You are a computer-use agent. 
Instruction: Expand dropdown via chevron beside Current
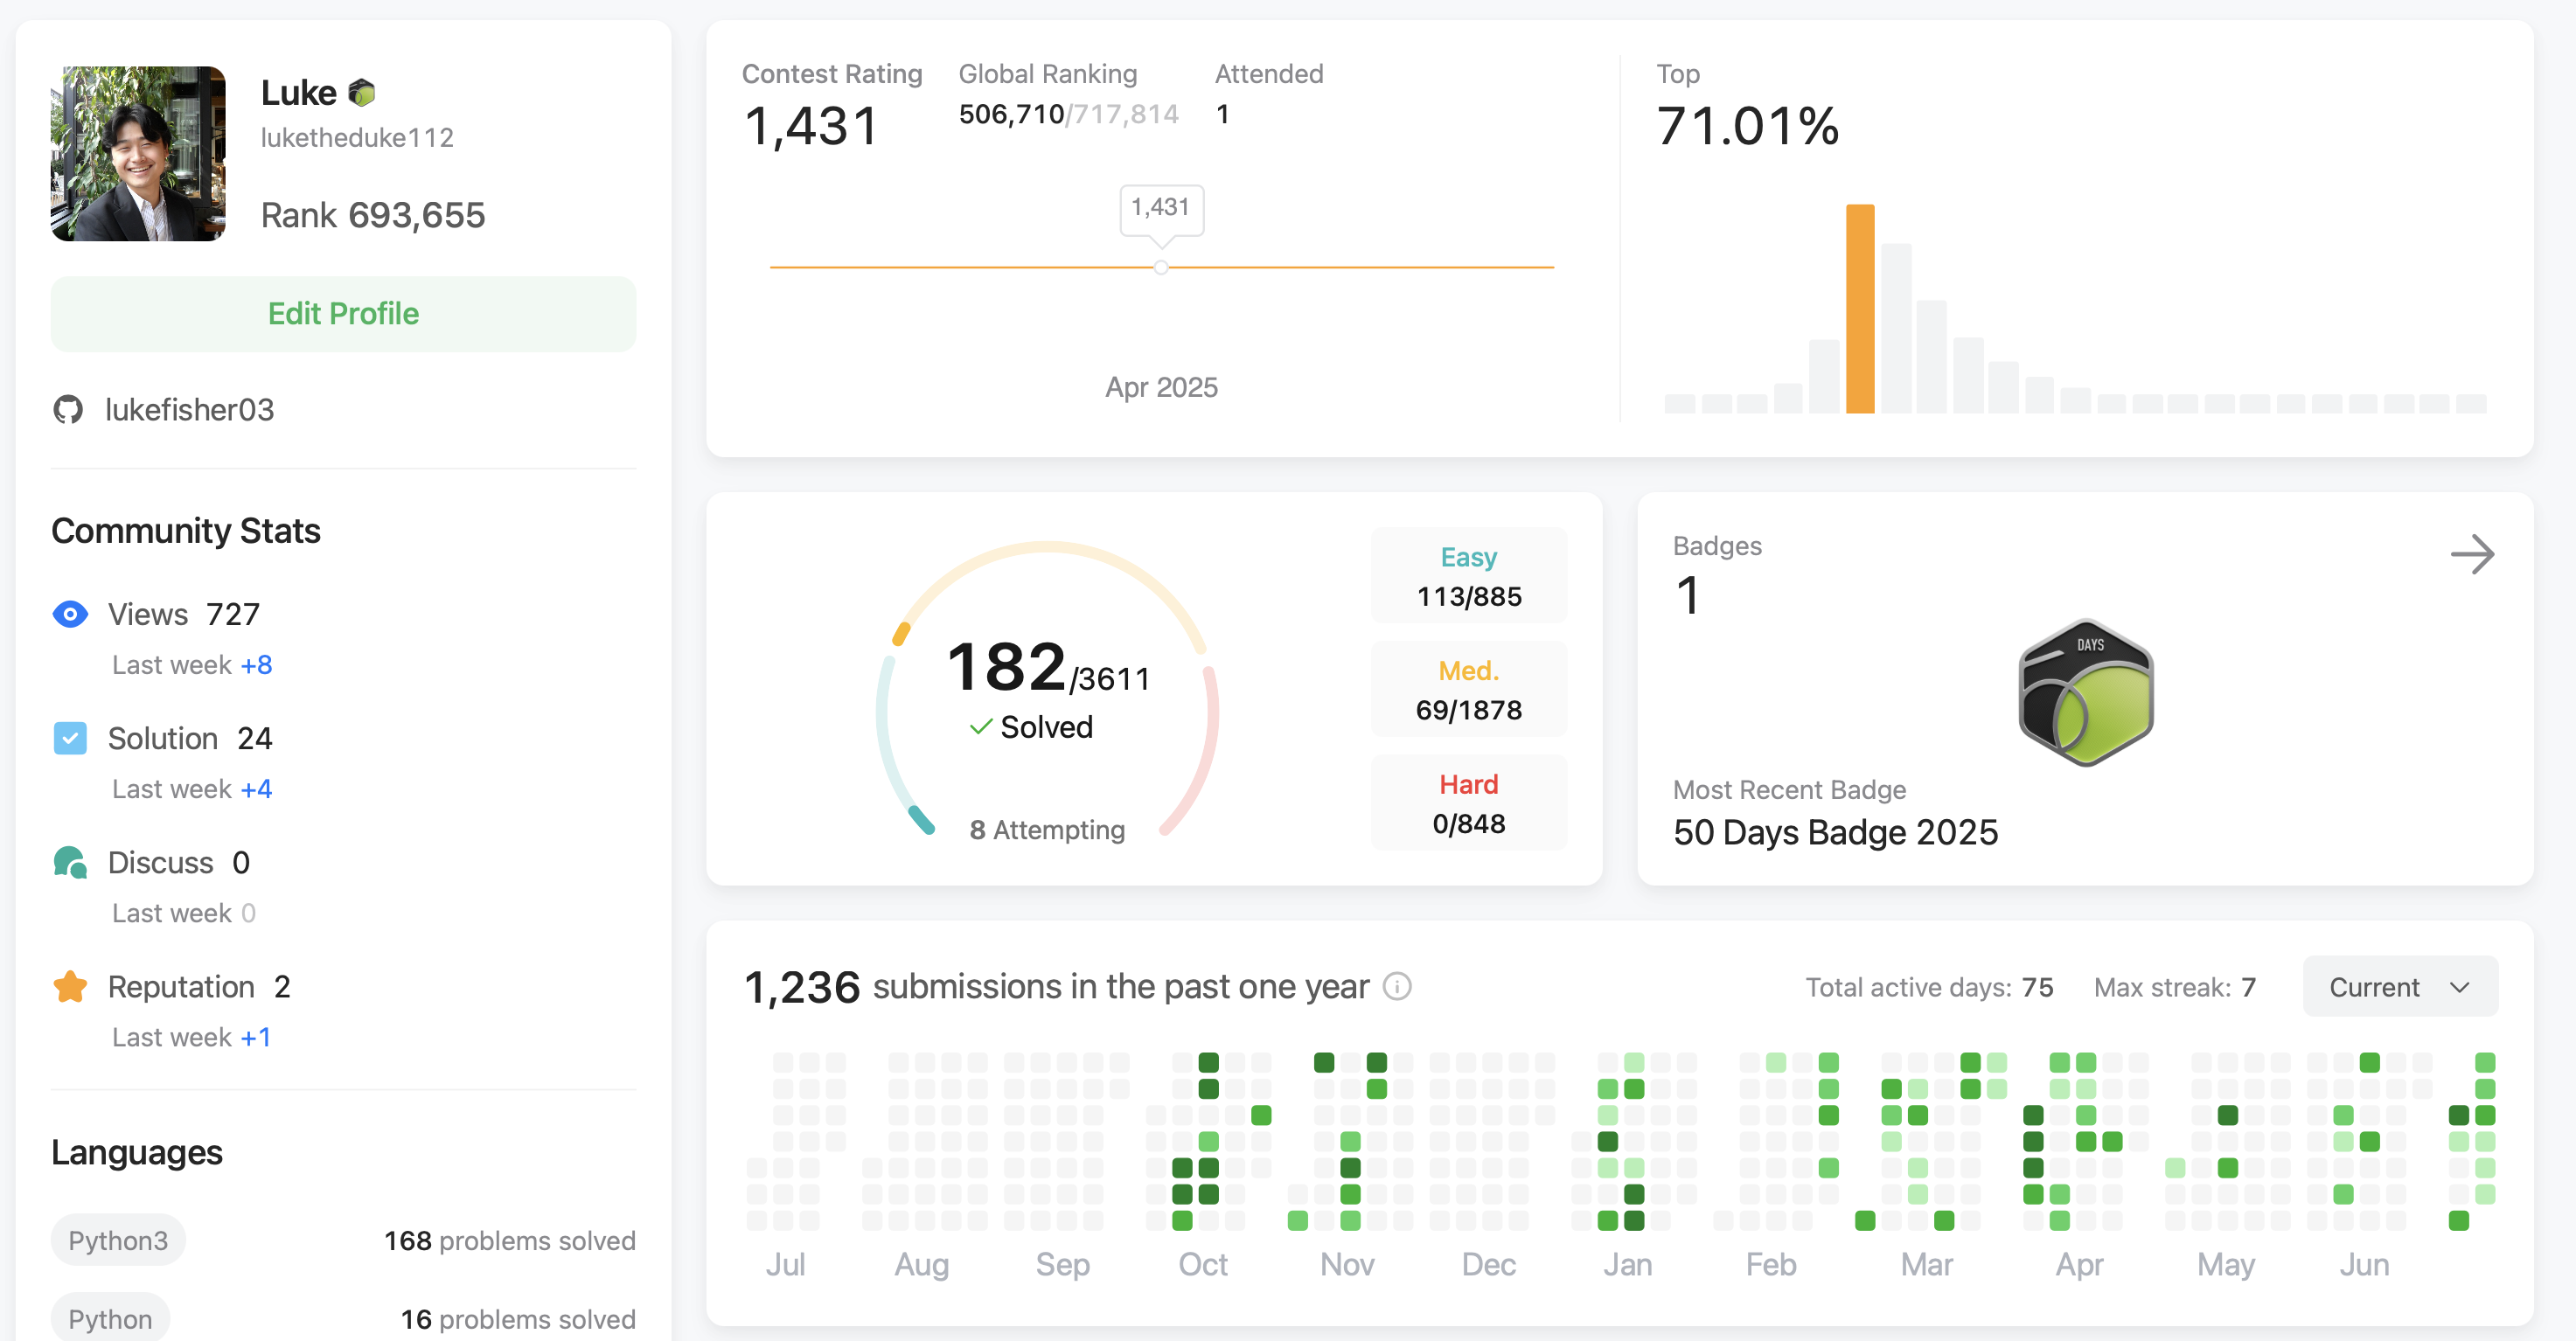(x=2460, y=987)
